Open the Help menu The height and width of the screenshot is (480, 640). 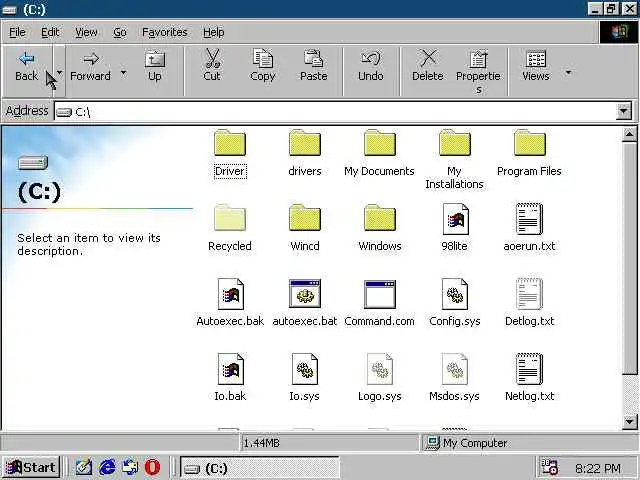(213, 32)
